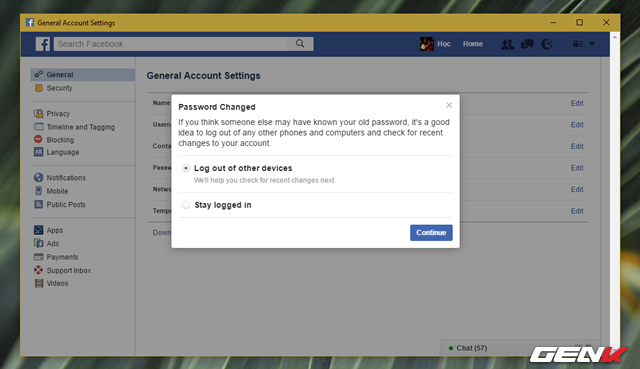
Task: Click the Privacy lock icon in the sidebar
Action: click(x=39, y=113)
